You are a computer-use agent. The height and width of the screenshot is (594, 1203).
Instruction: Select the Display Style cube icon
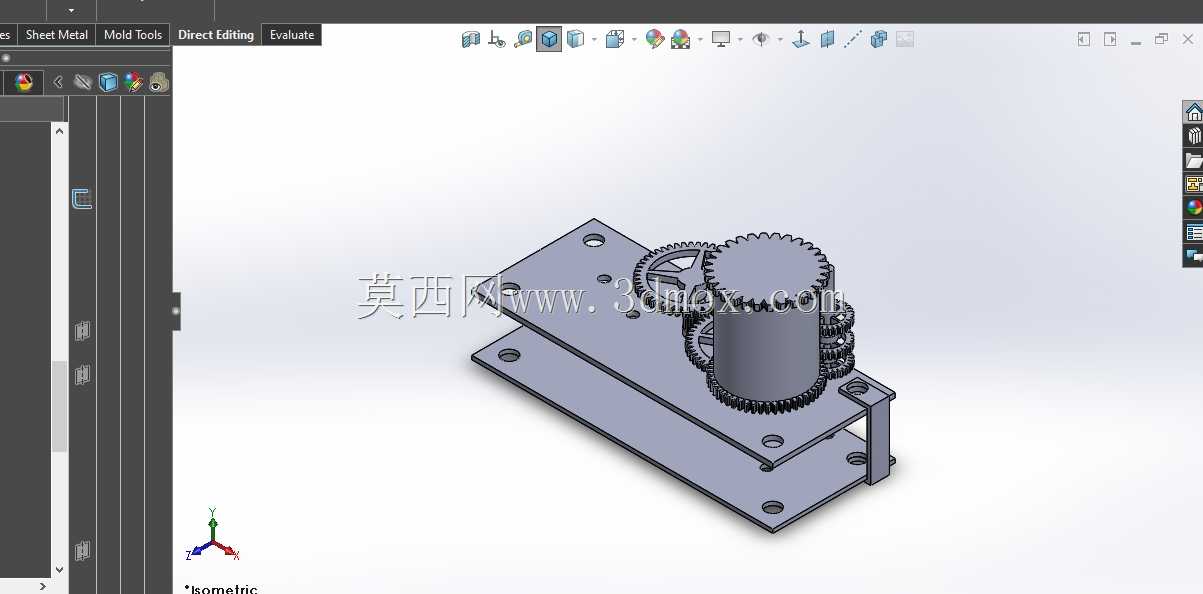(x=614, y=39)
